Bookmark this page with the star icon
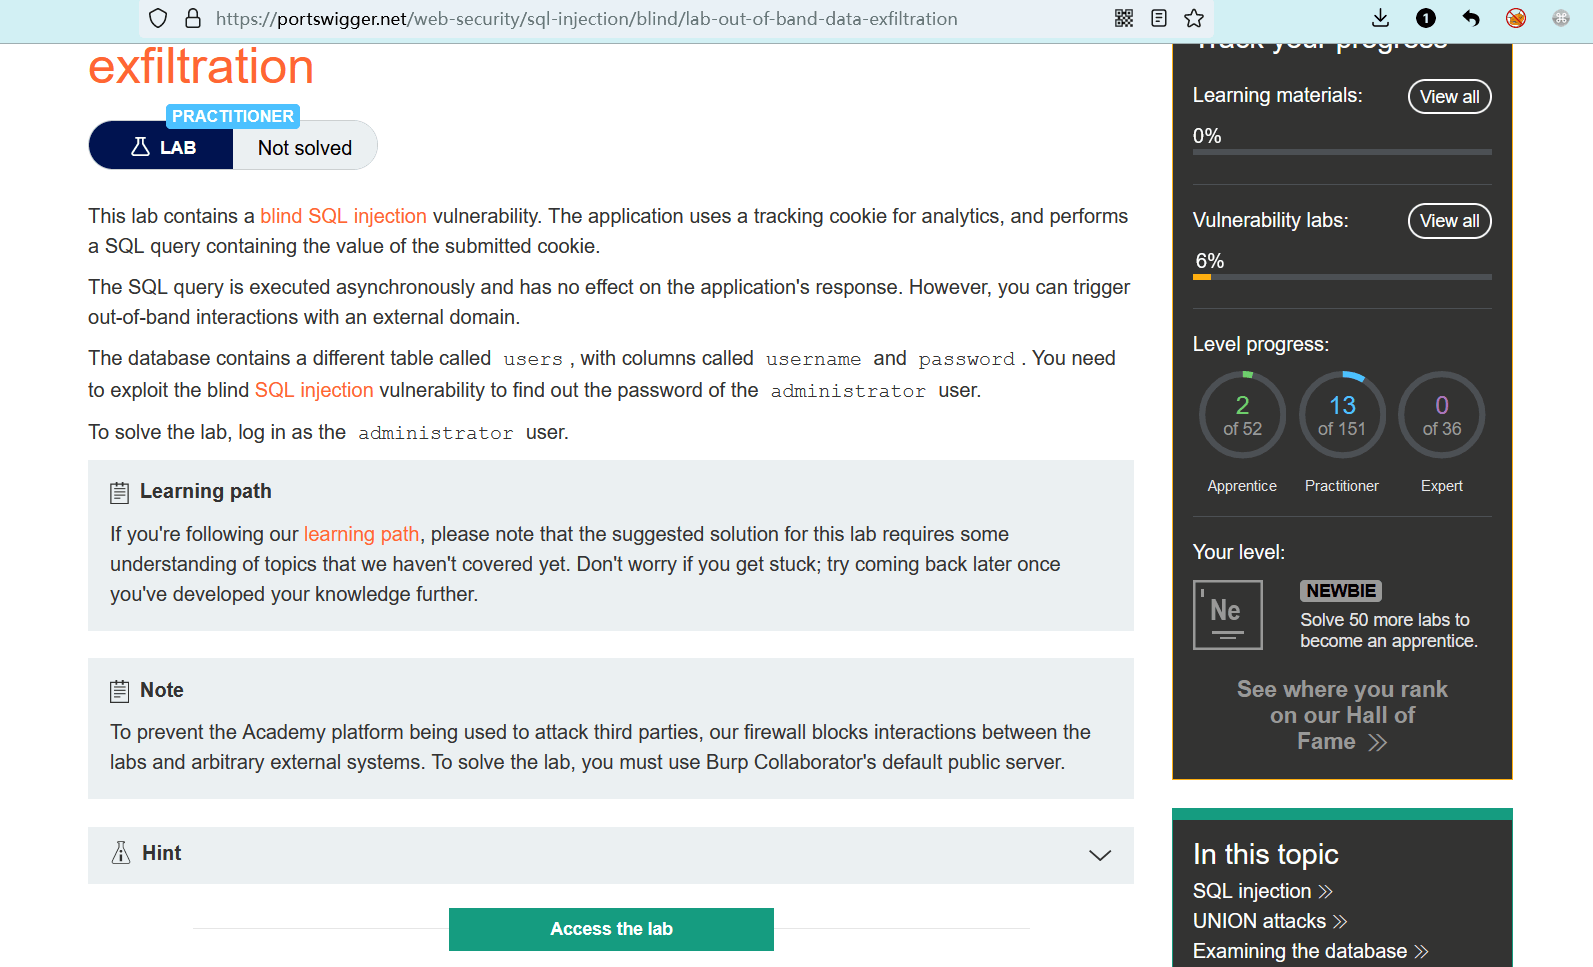The image size is (1593, 967). (1194, 18)
